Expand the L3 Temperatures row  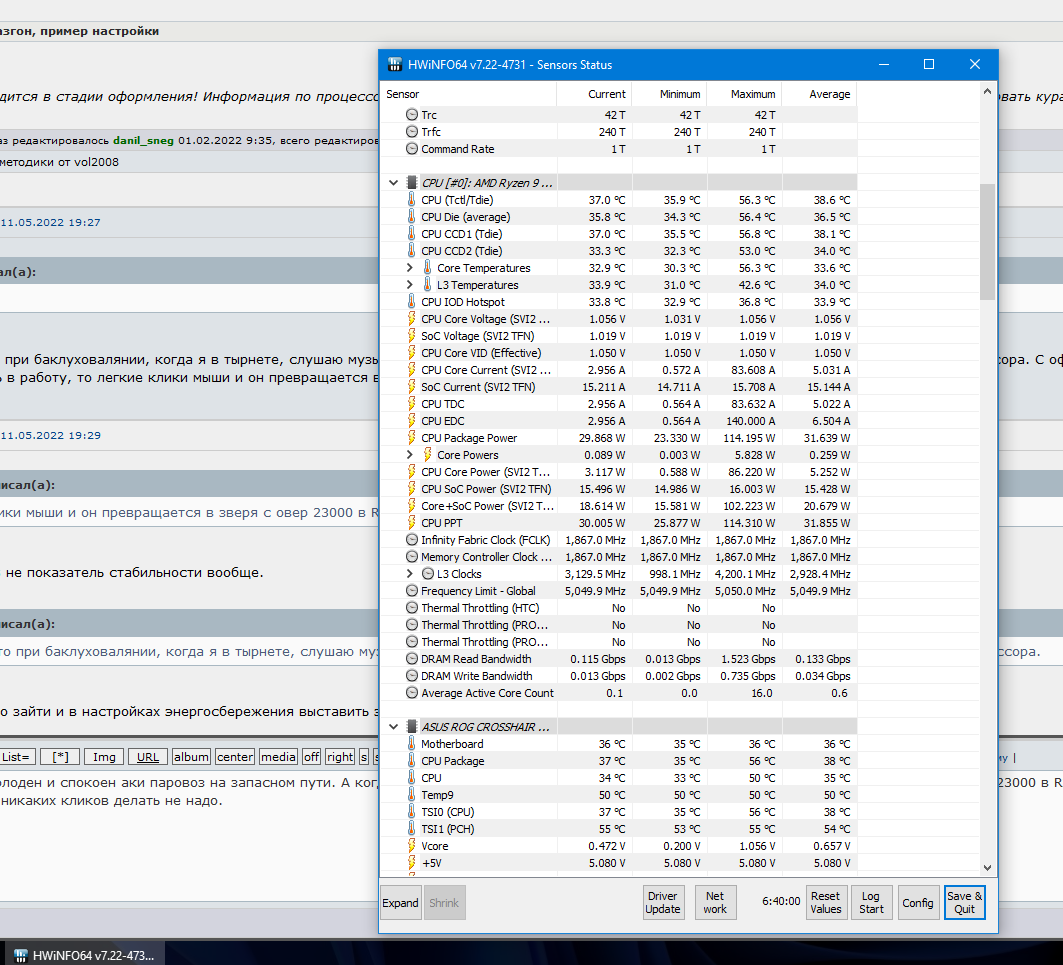tap(409, 285)
